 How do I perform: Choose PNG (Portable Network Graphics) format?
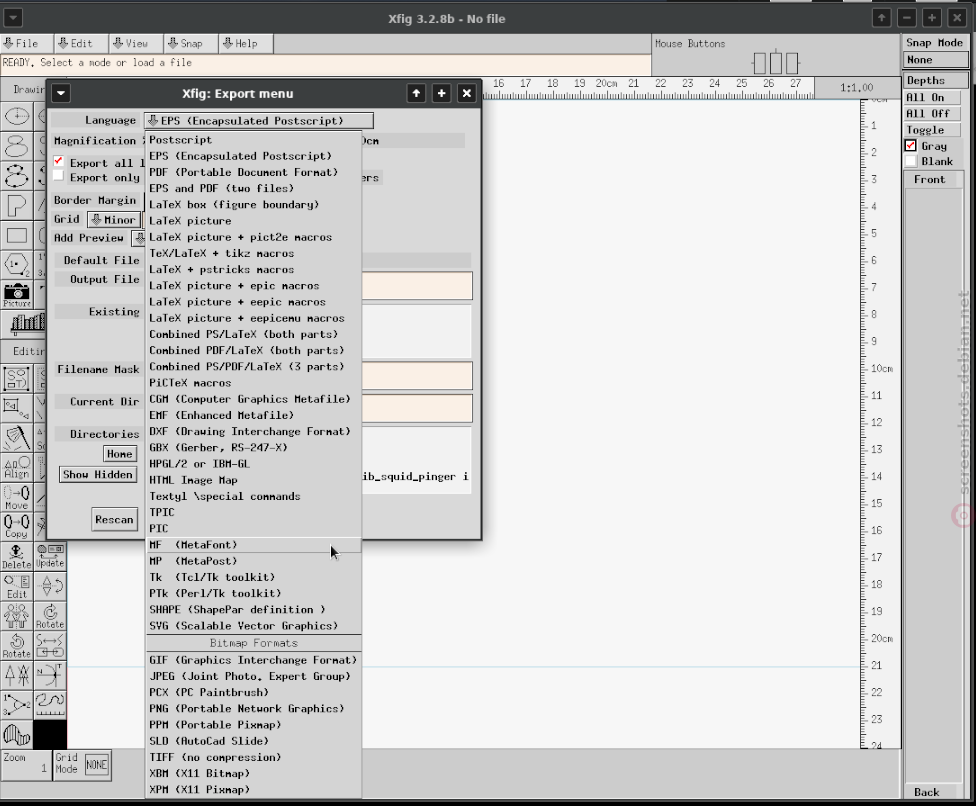pos(254,708)
